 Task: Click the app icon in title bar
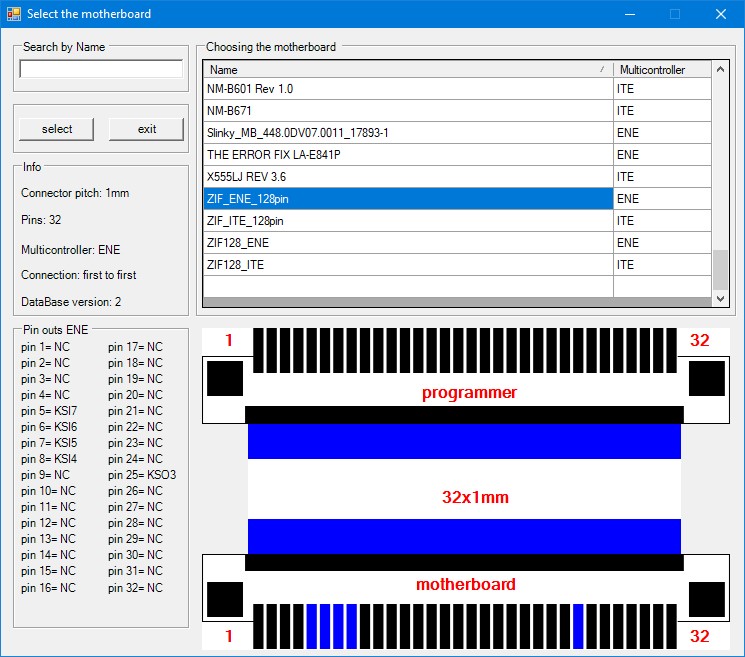point(13,14)
